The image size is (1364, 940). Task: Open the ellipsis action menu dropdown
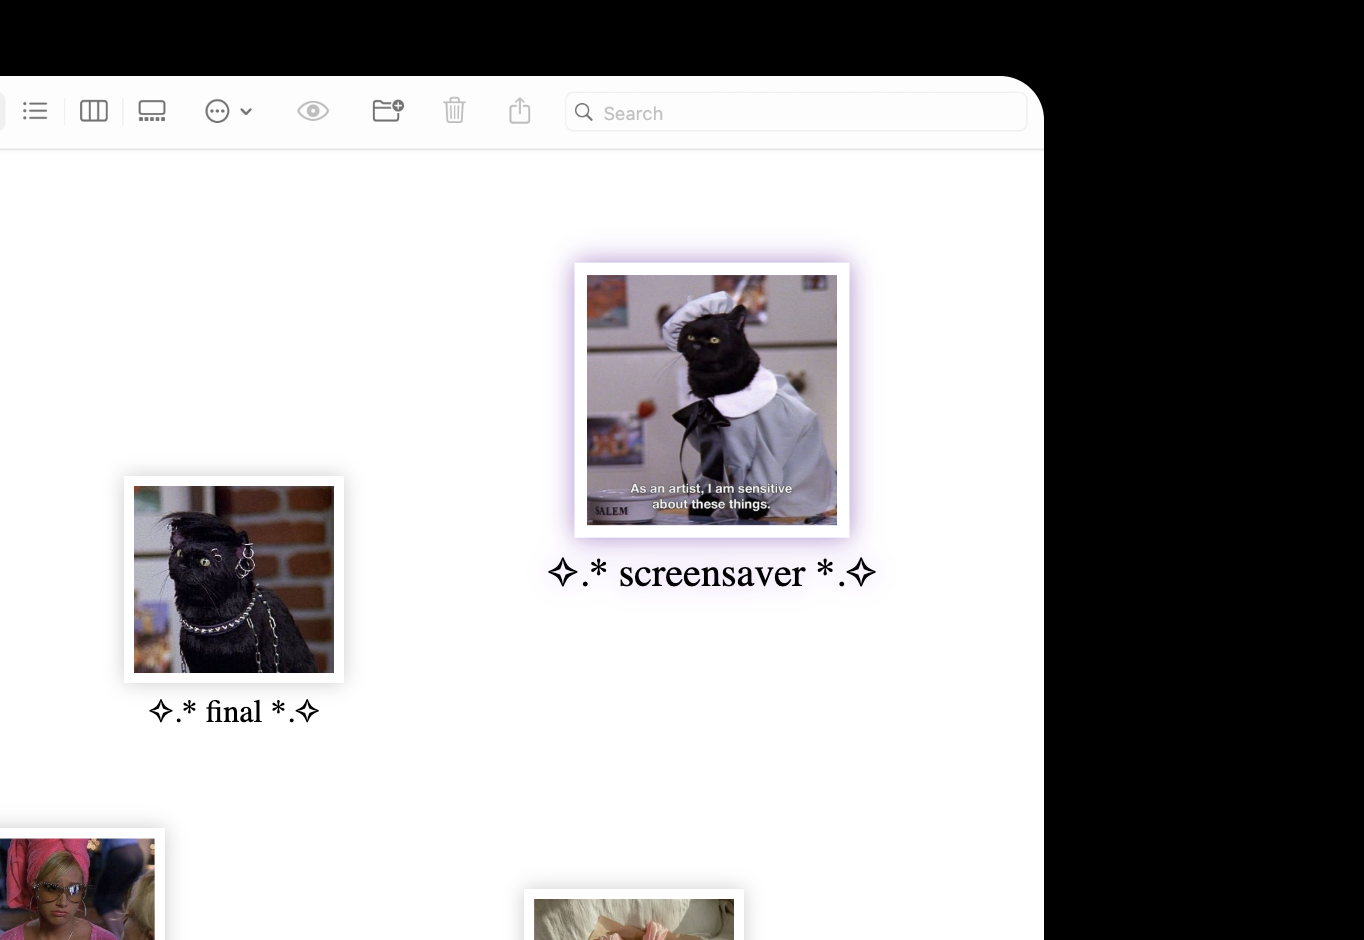tap(228, 111)
